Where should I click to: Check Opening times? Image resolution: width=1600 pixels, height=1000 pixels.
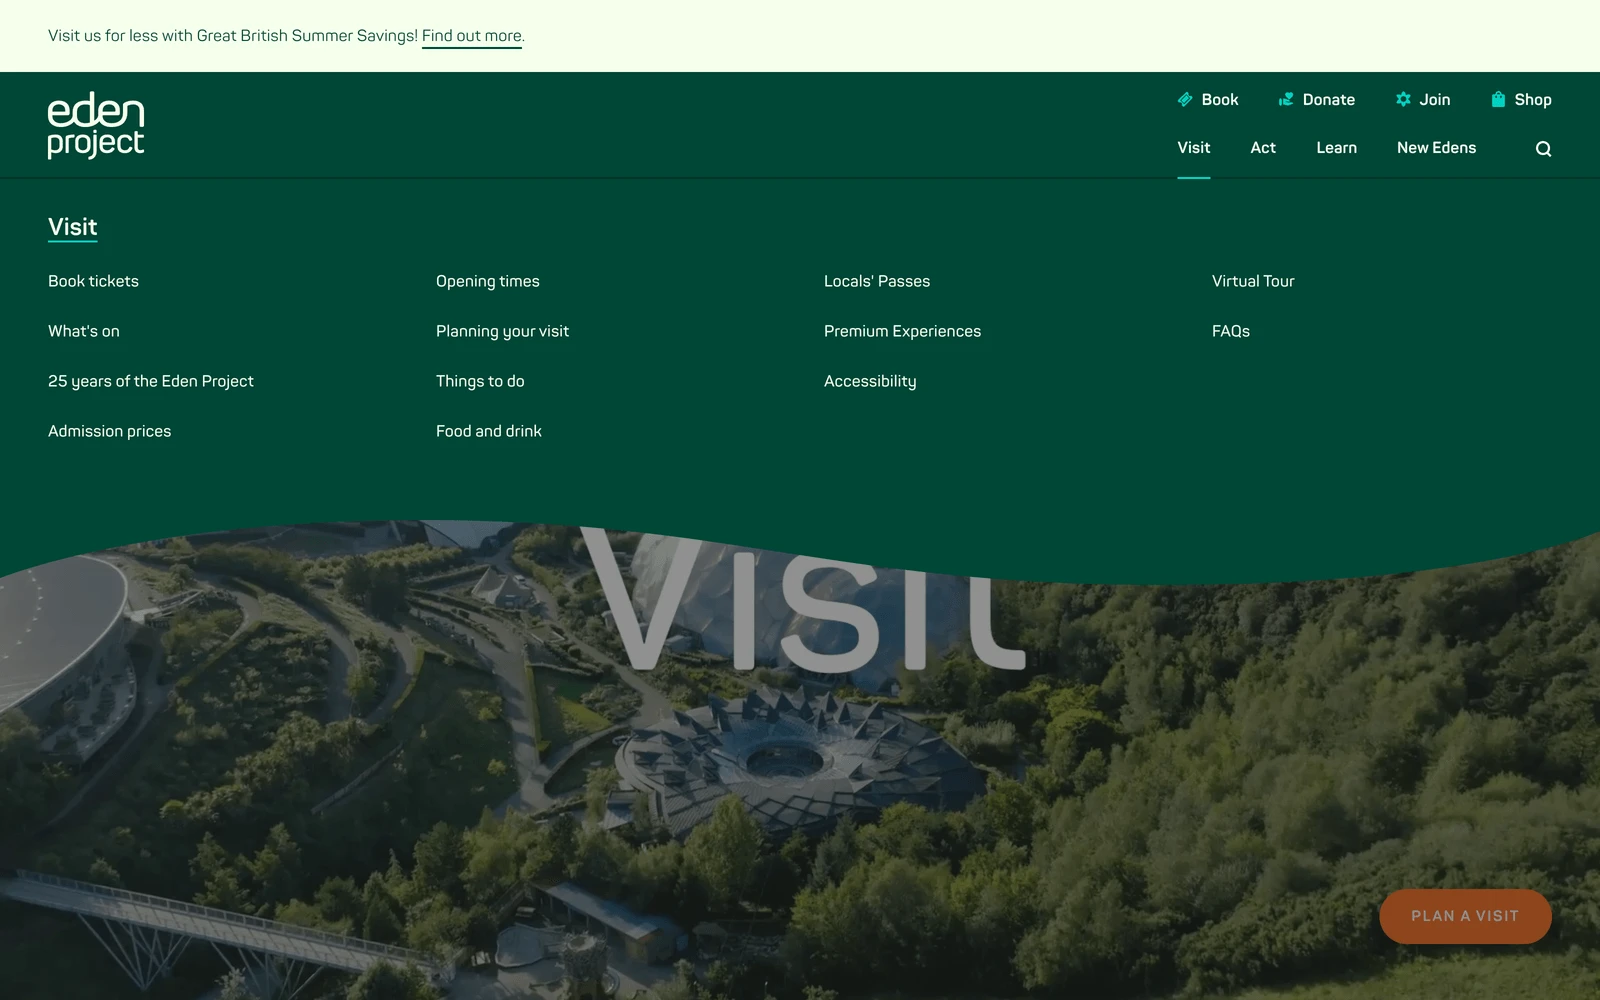coord(487,281)
